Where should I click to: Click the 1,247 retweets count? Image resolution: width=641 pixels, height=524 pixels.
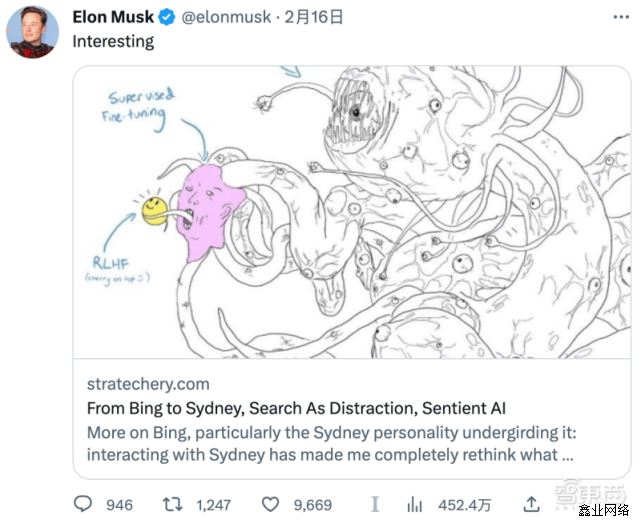coord(213,505)
